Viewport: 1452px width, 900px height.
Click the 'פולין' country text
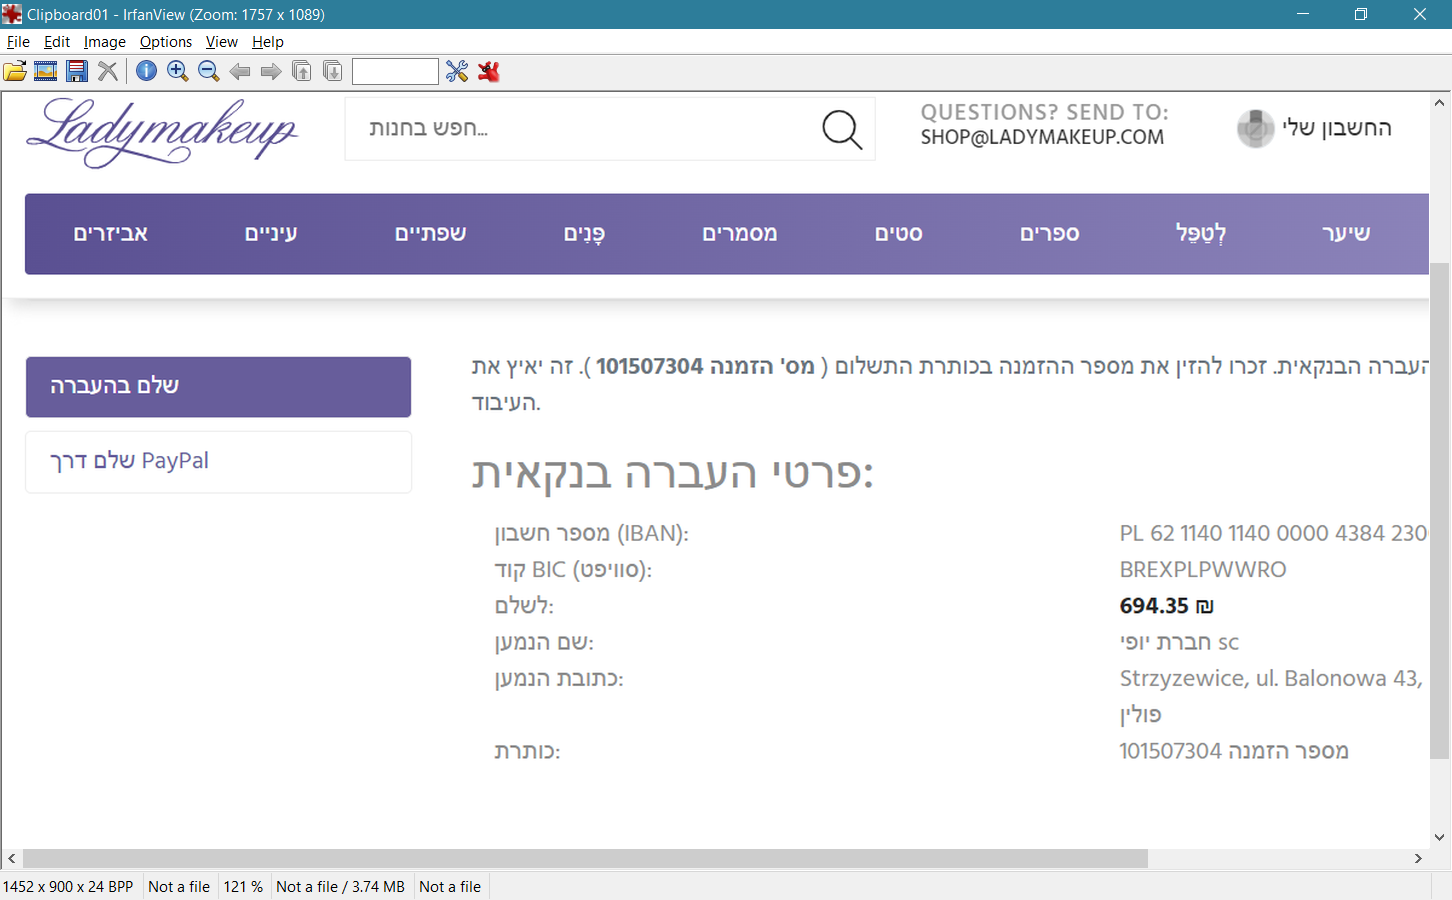pyautogui.click(x=1140, y=715)
